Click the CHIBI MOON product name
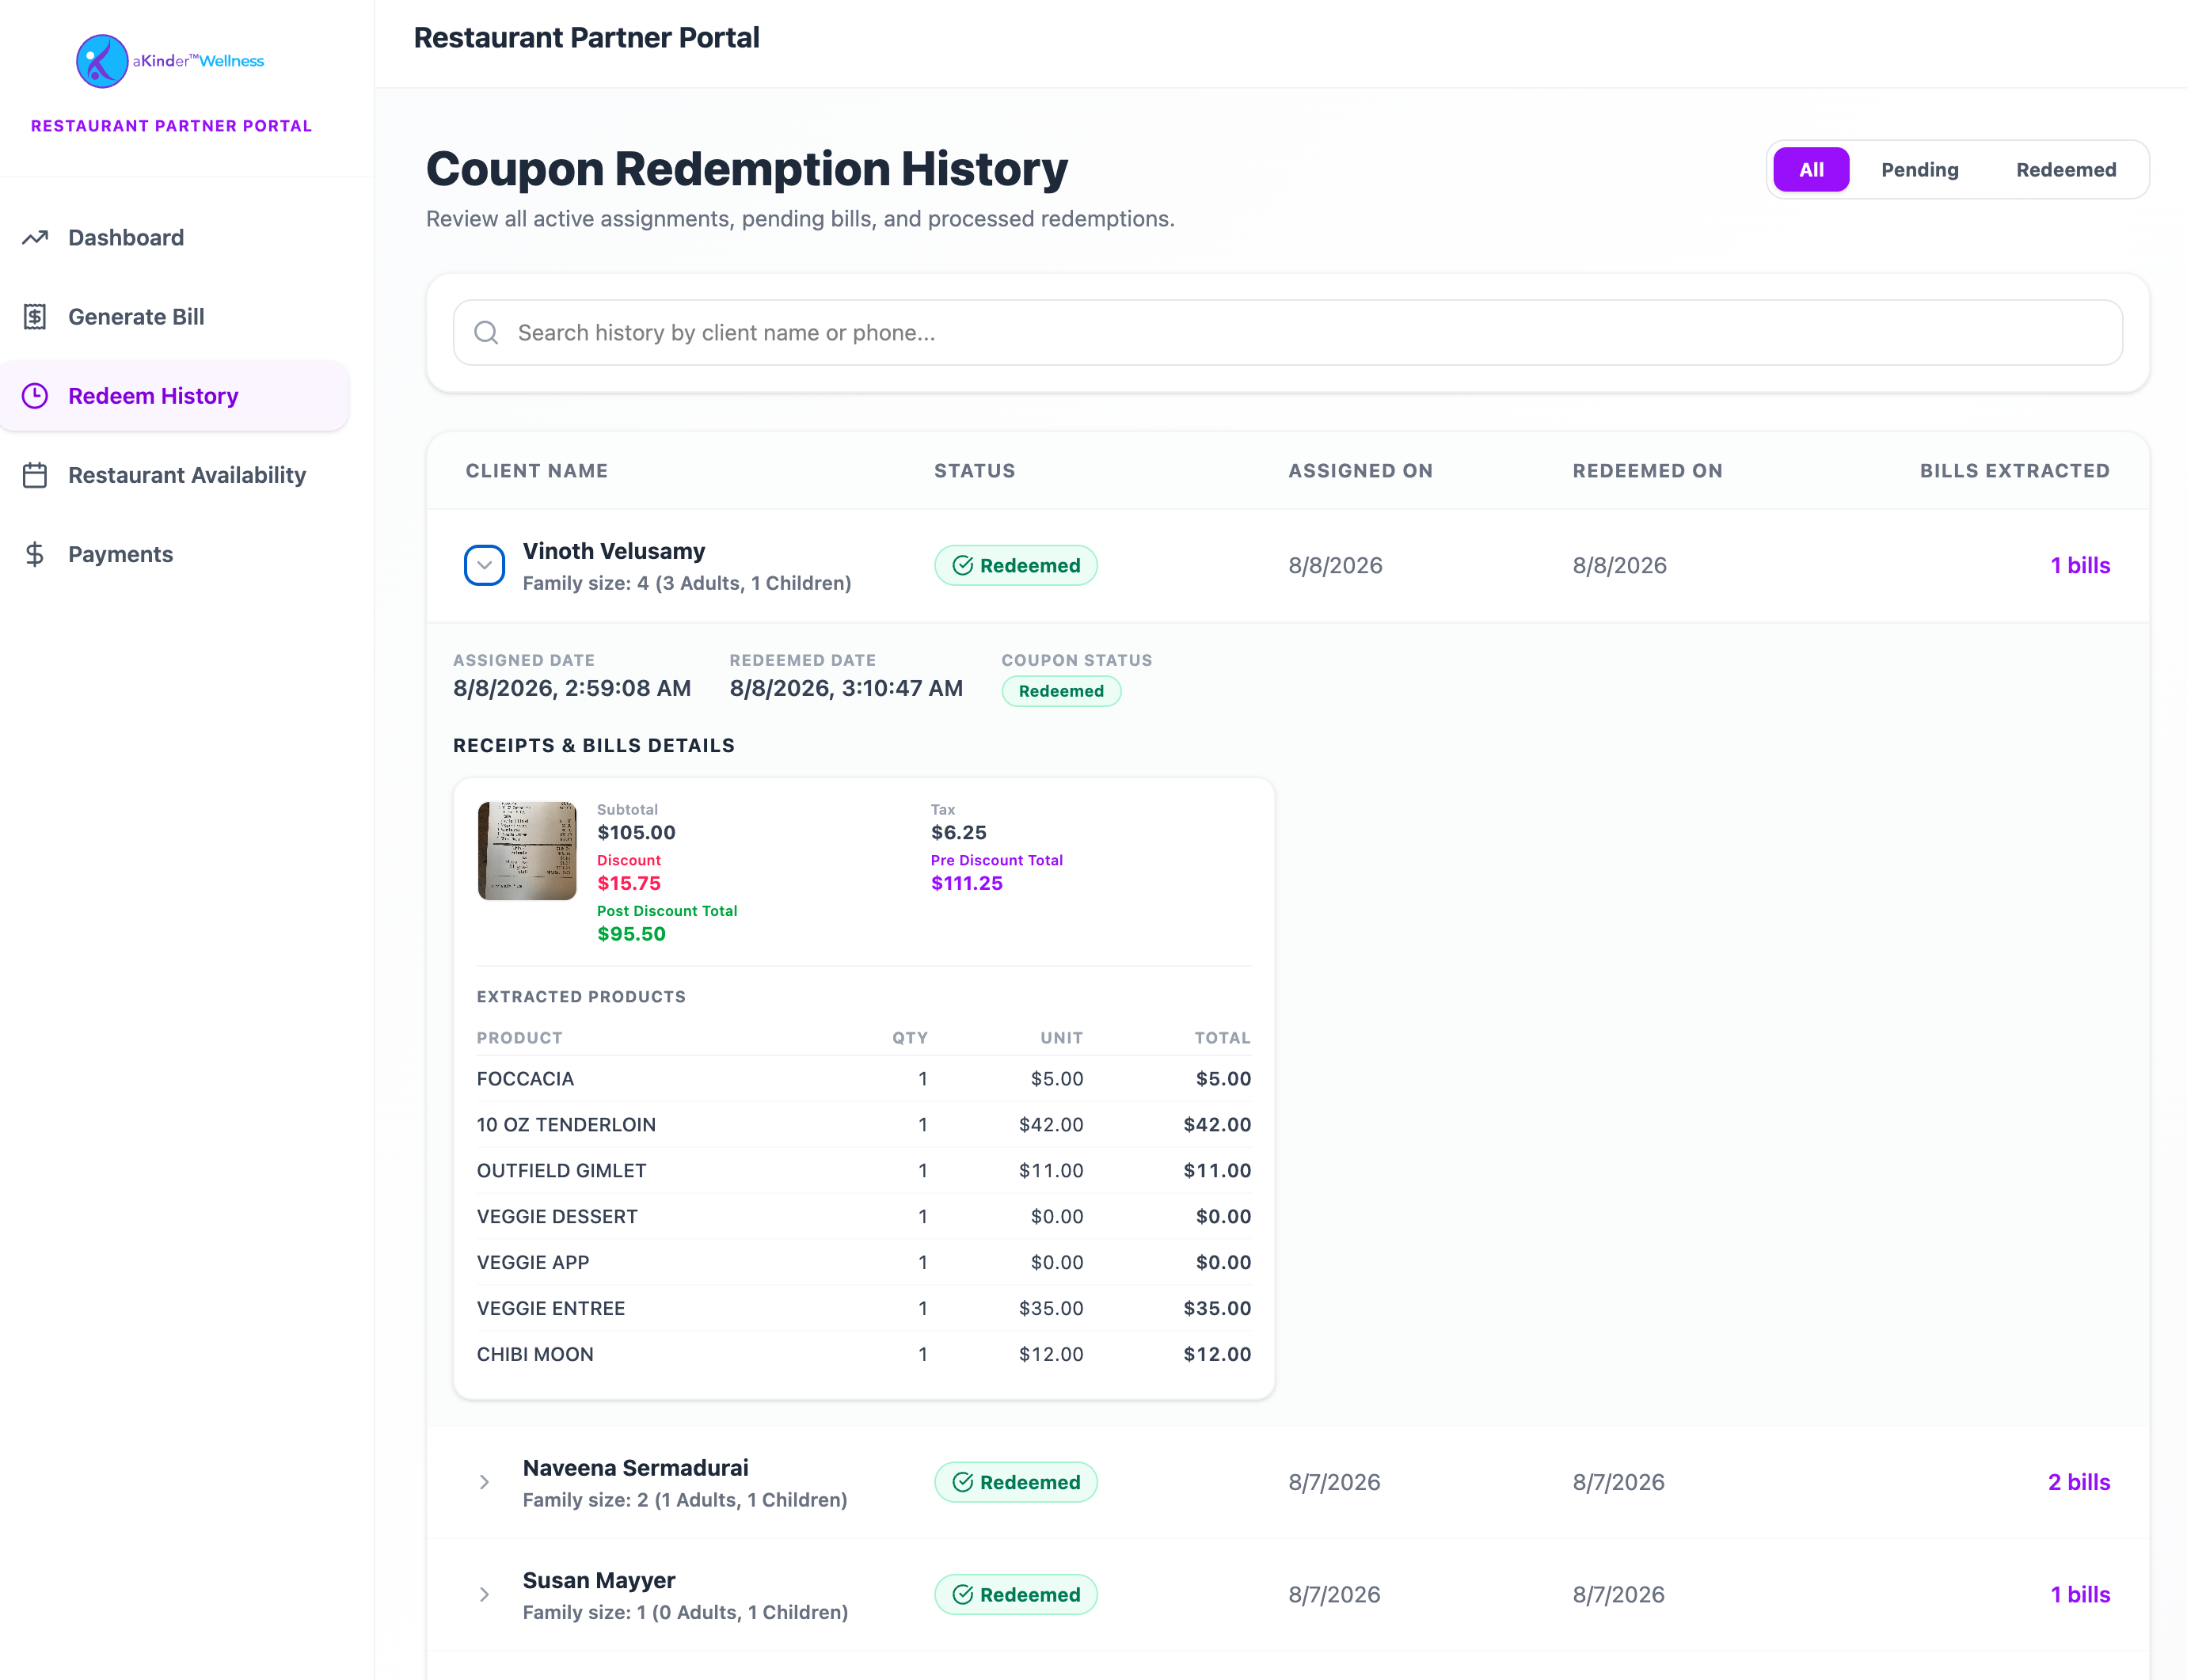Image resolution: width=2187 pixels, height=1680 pixels. point(535,1355)
